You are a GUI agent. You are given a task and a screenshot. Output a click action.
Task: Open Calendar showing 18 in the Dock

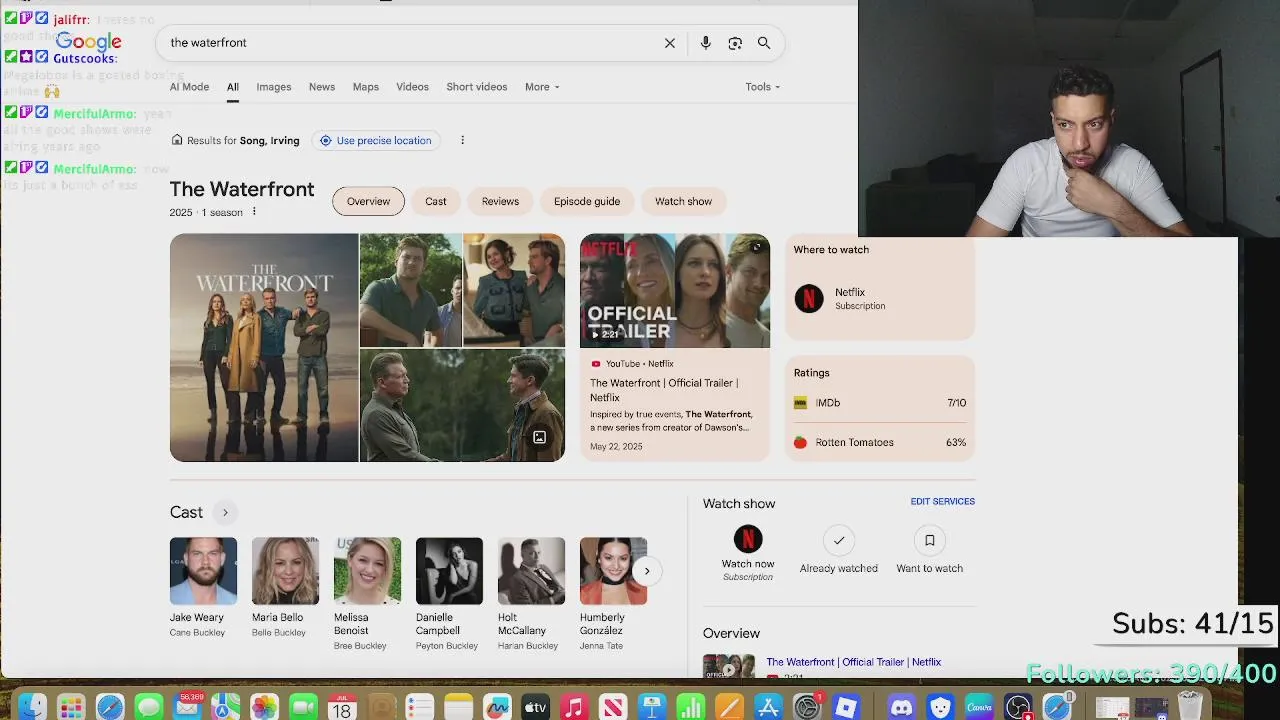(x=342, y=708)
